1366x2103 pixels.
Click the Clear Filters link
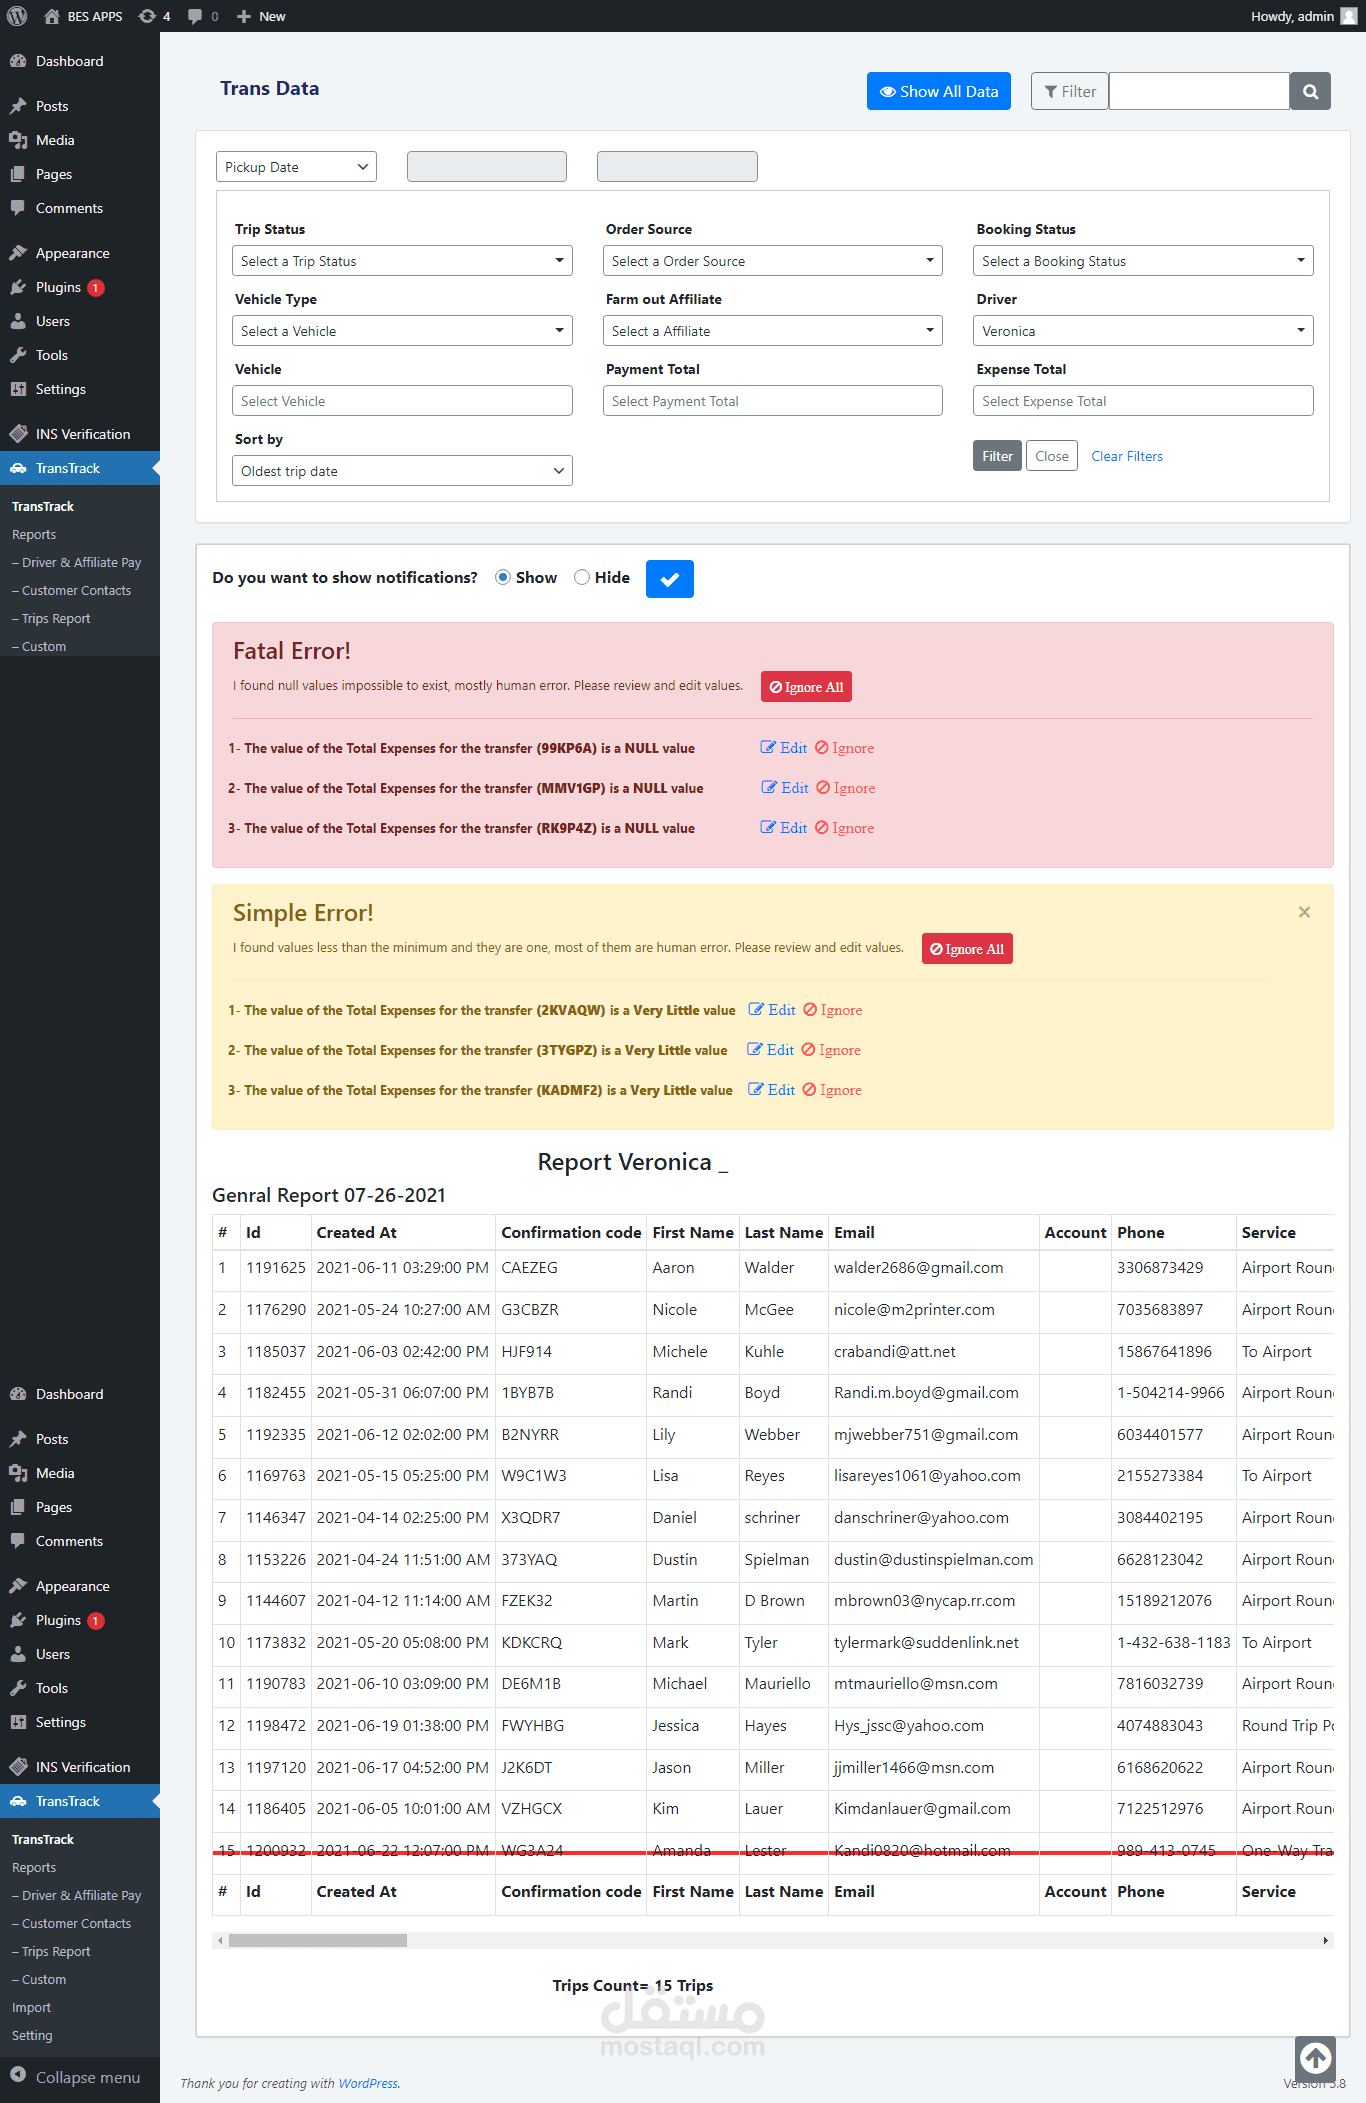click(1127, 456)
